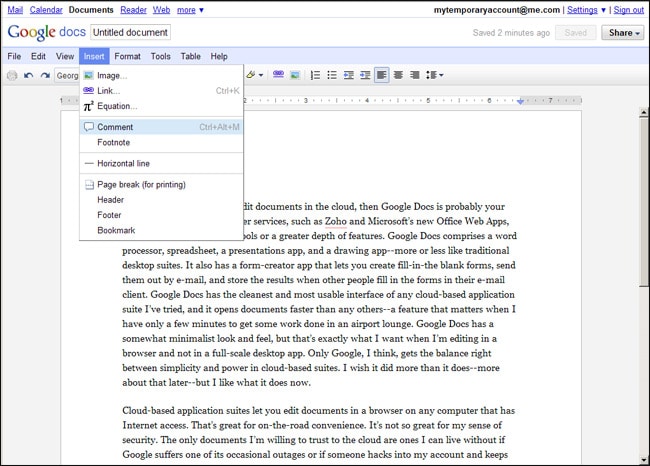Expand the Settings dropdown arrow
This screenshot has width=650, height=466.
pyautogui.click(x=603, y=10)
